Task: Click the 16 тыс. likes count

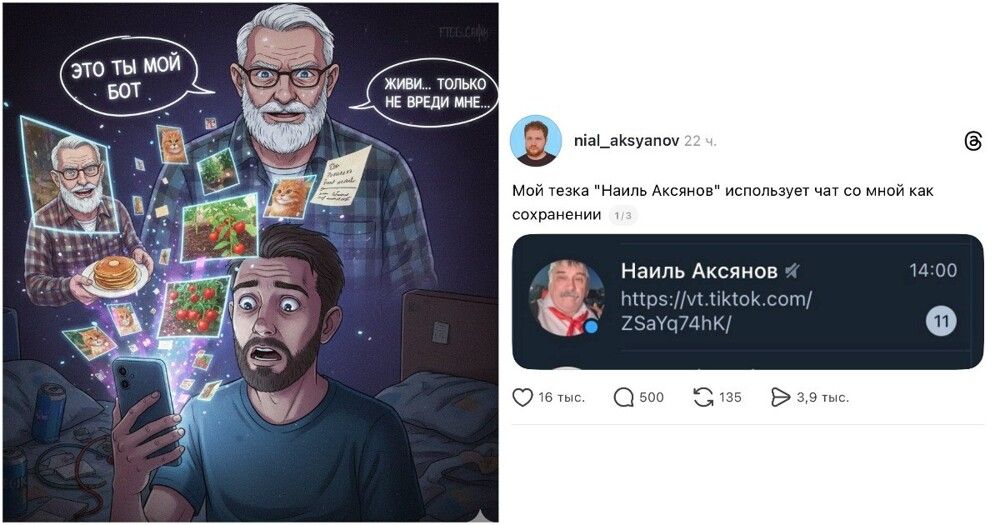Action: pos(561,397)
